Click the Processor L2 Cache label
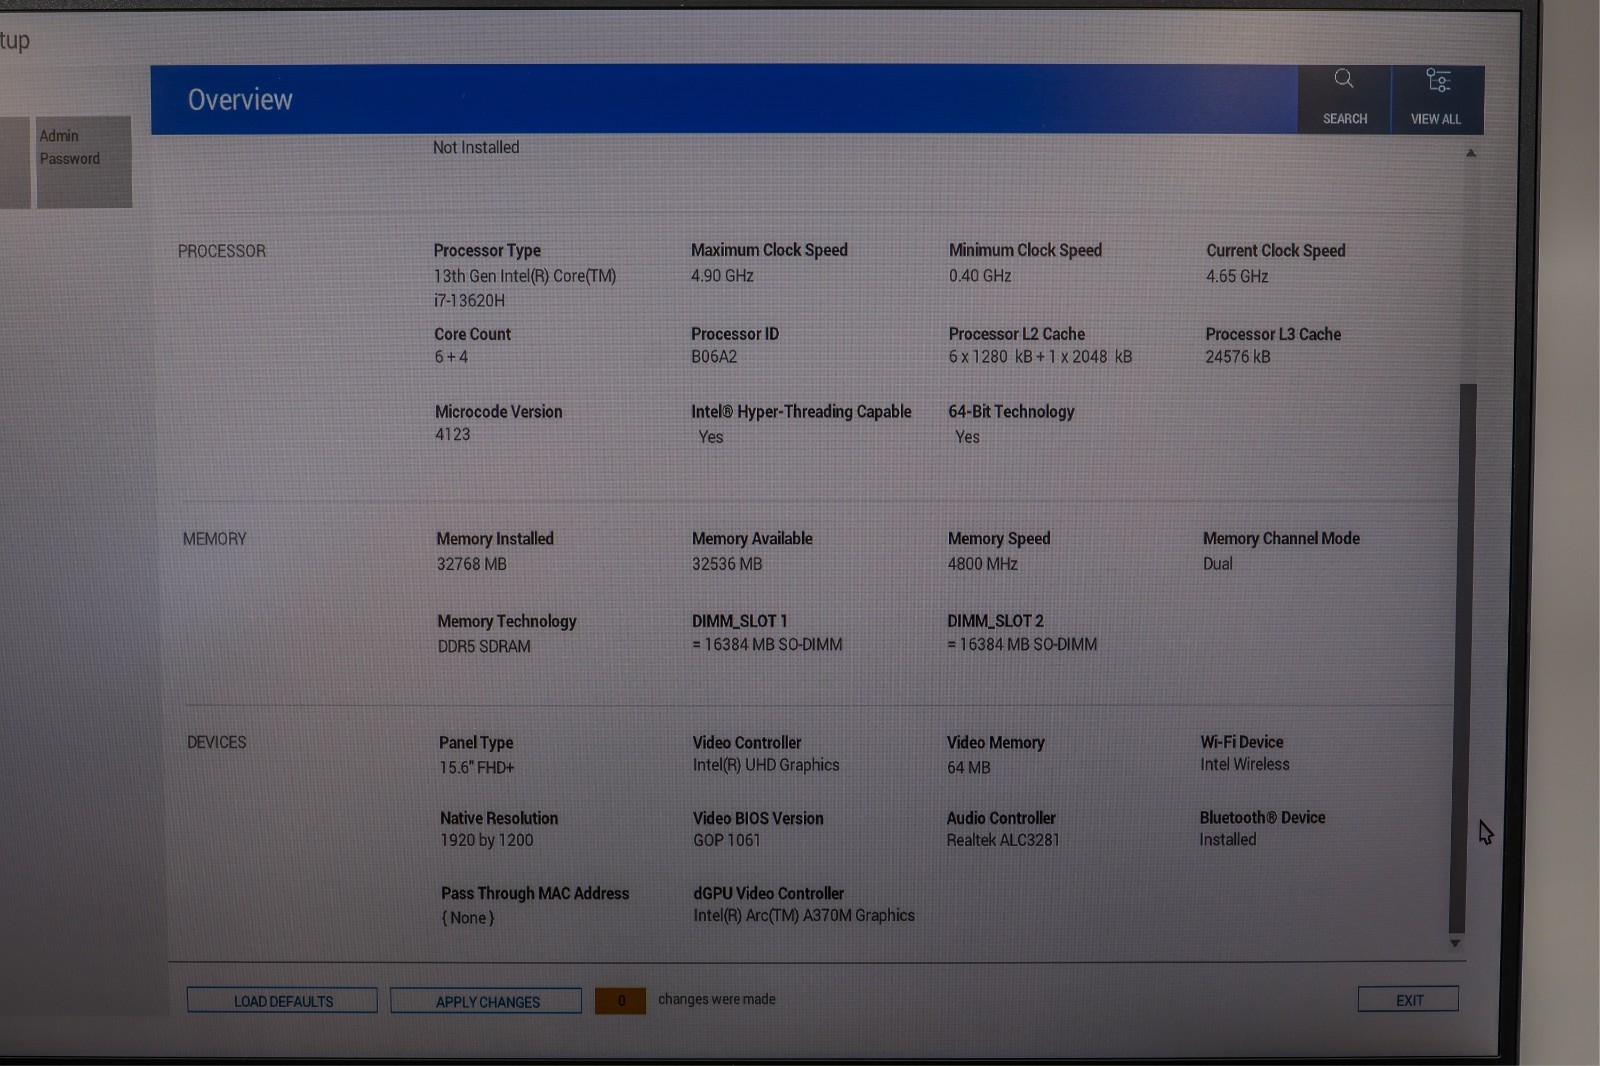Viewport: 1600px width, 1066px height. coord(1017,334)
